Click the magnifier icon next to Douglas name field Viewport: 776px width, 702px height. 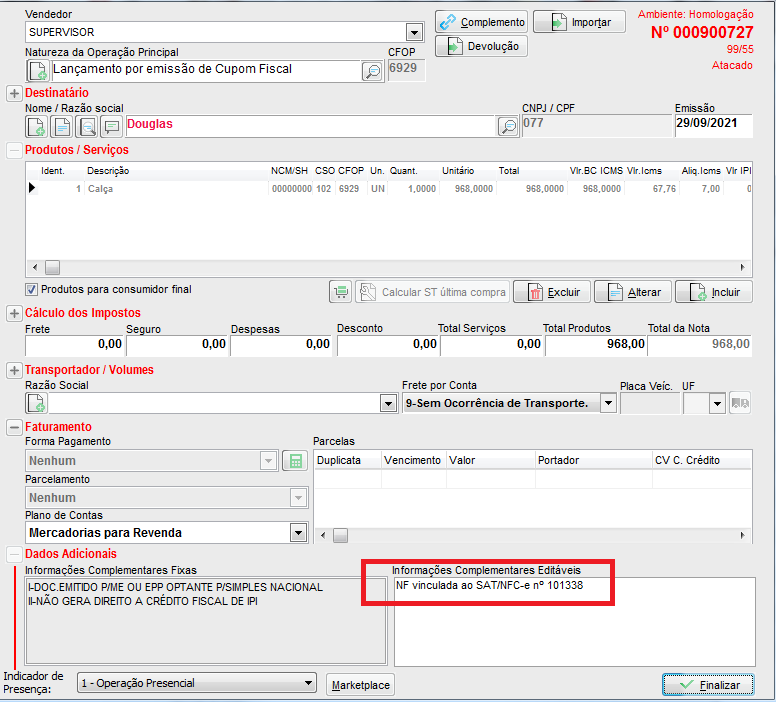point(508,126)
